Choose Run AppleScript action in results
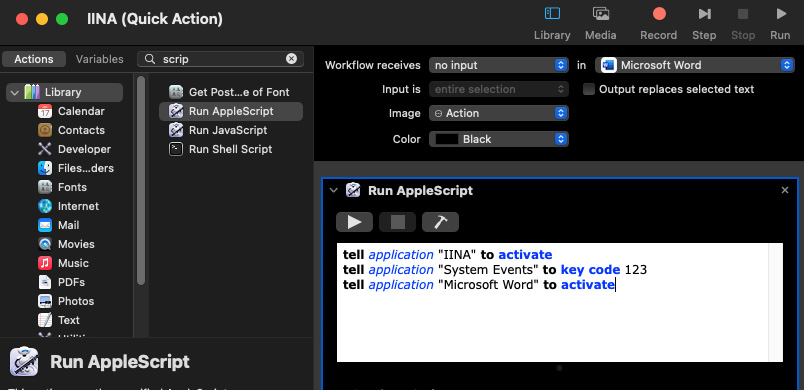The width and height of the screenshot is (804, 390). coord(231,111)
